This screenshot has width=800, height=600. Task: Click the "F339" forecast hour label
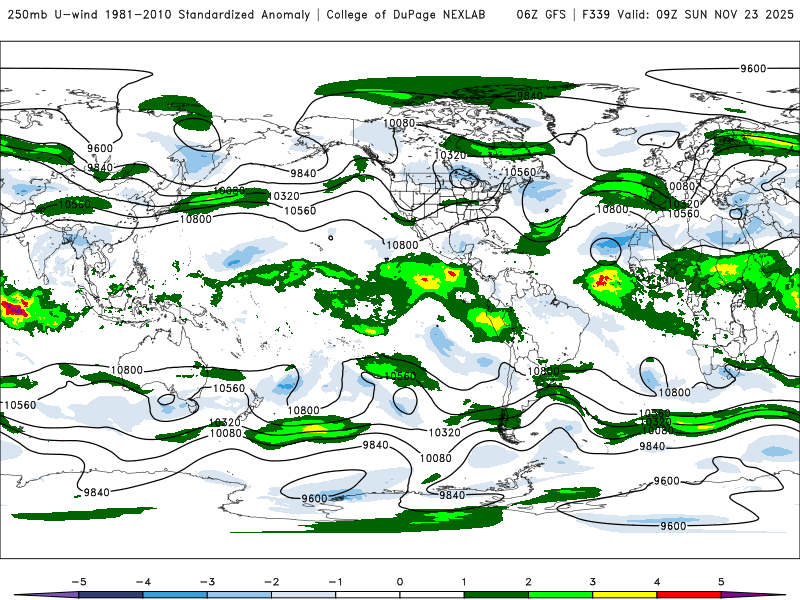(x=596, y=15)
